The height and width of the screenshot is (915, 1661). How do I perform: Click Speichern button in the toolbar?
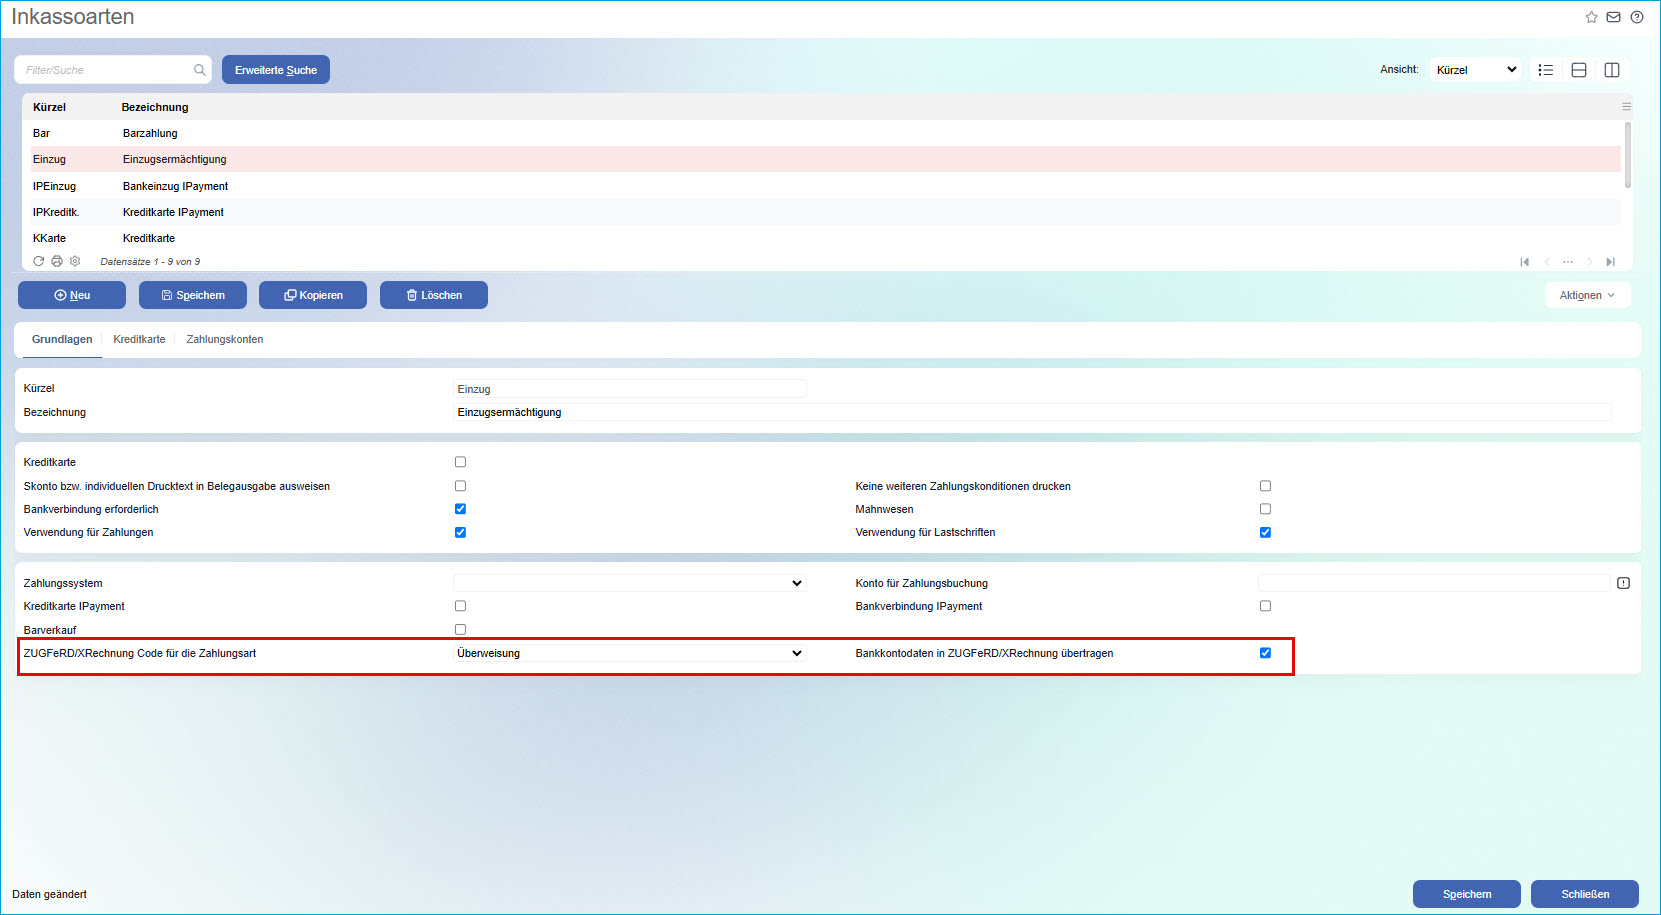coord(193,295)
